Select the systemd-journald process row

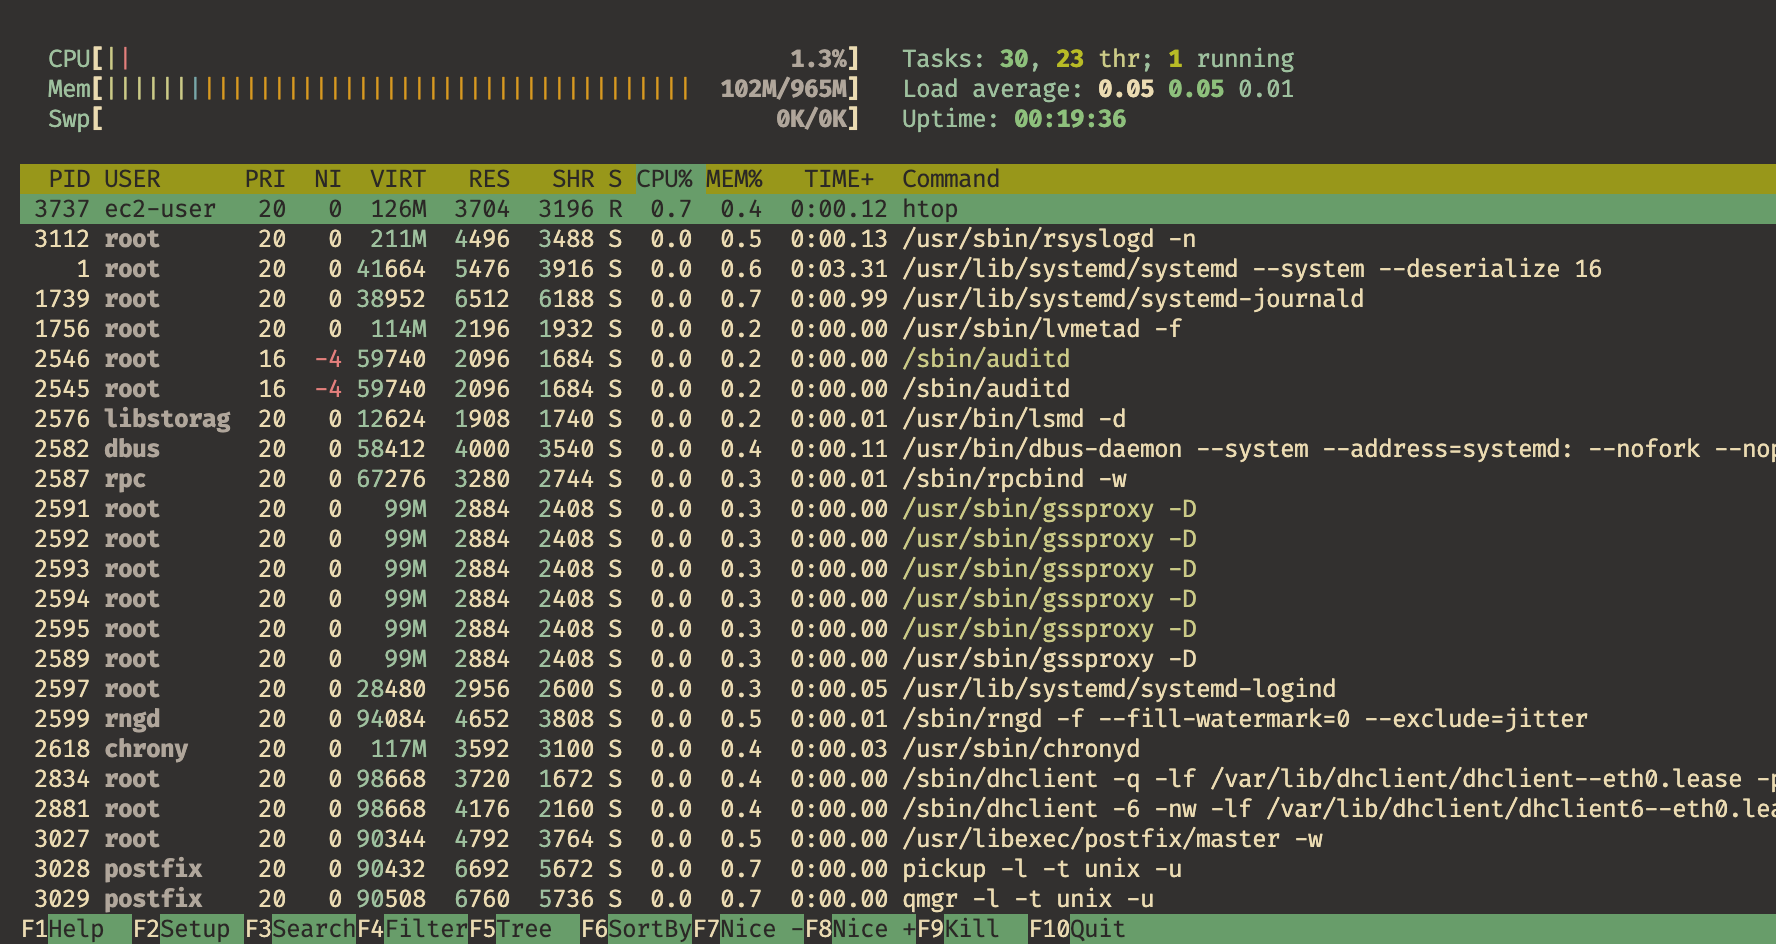(898, 299)
